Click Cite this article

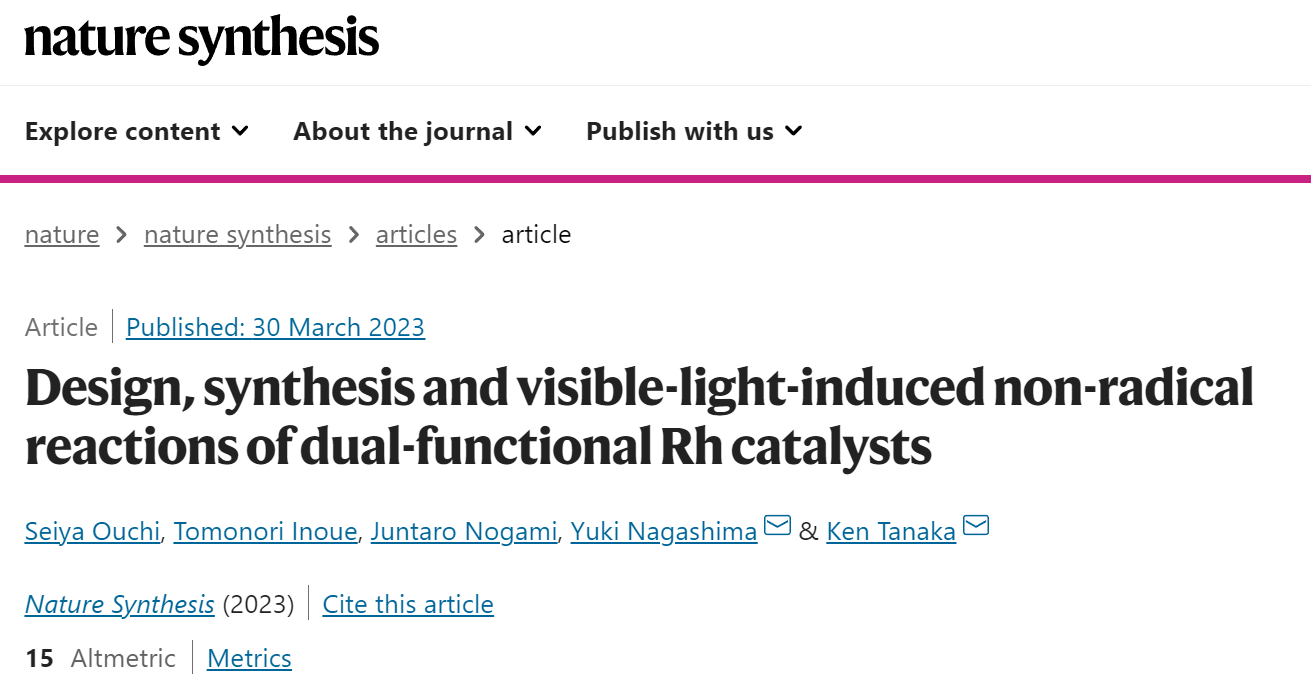pos(408,604)
